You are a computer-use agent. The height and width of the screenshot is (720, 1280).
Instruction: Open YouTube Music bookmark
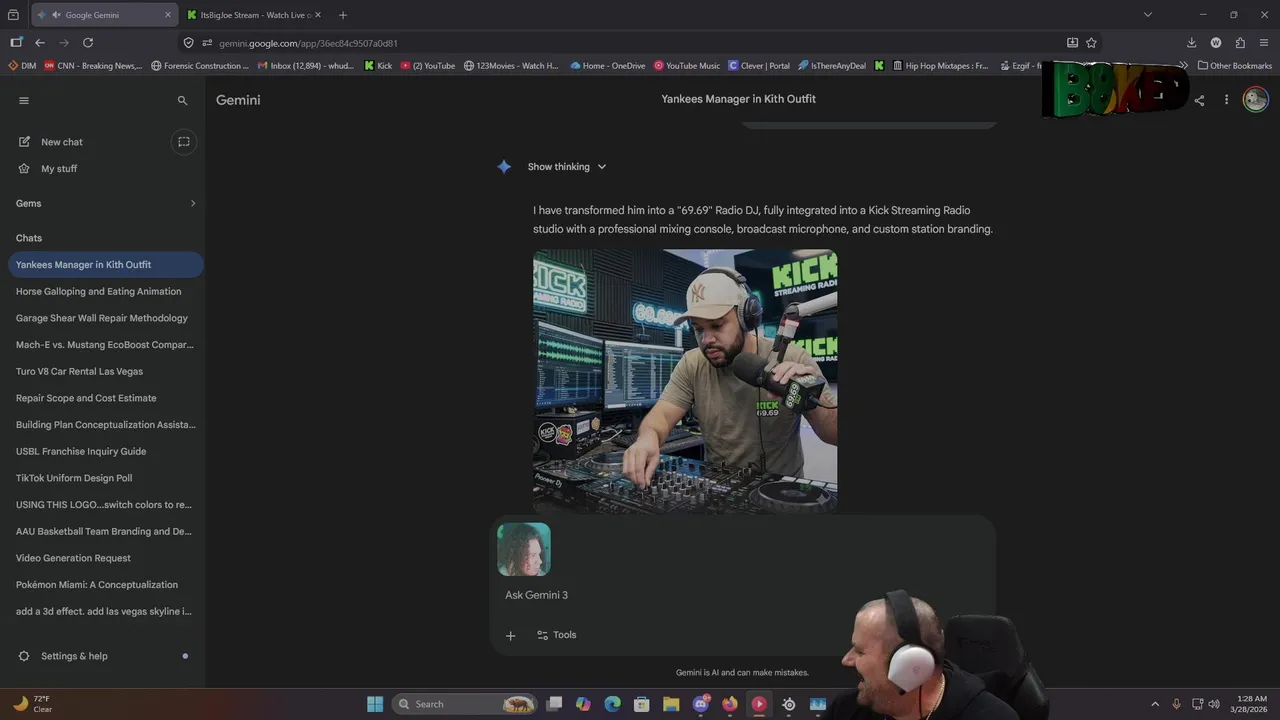[687, 66]
